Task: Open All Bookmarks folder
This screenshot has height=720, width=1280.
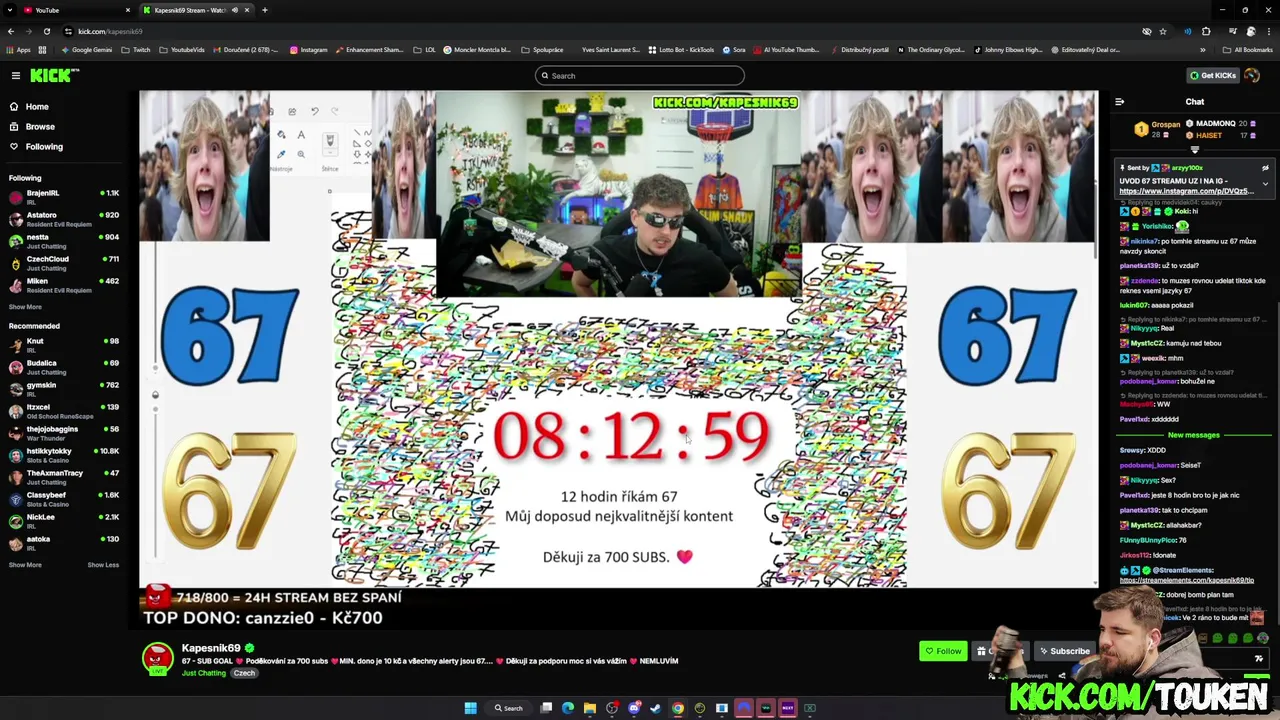Action: click(x=1248, y=50)
